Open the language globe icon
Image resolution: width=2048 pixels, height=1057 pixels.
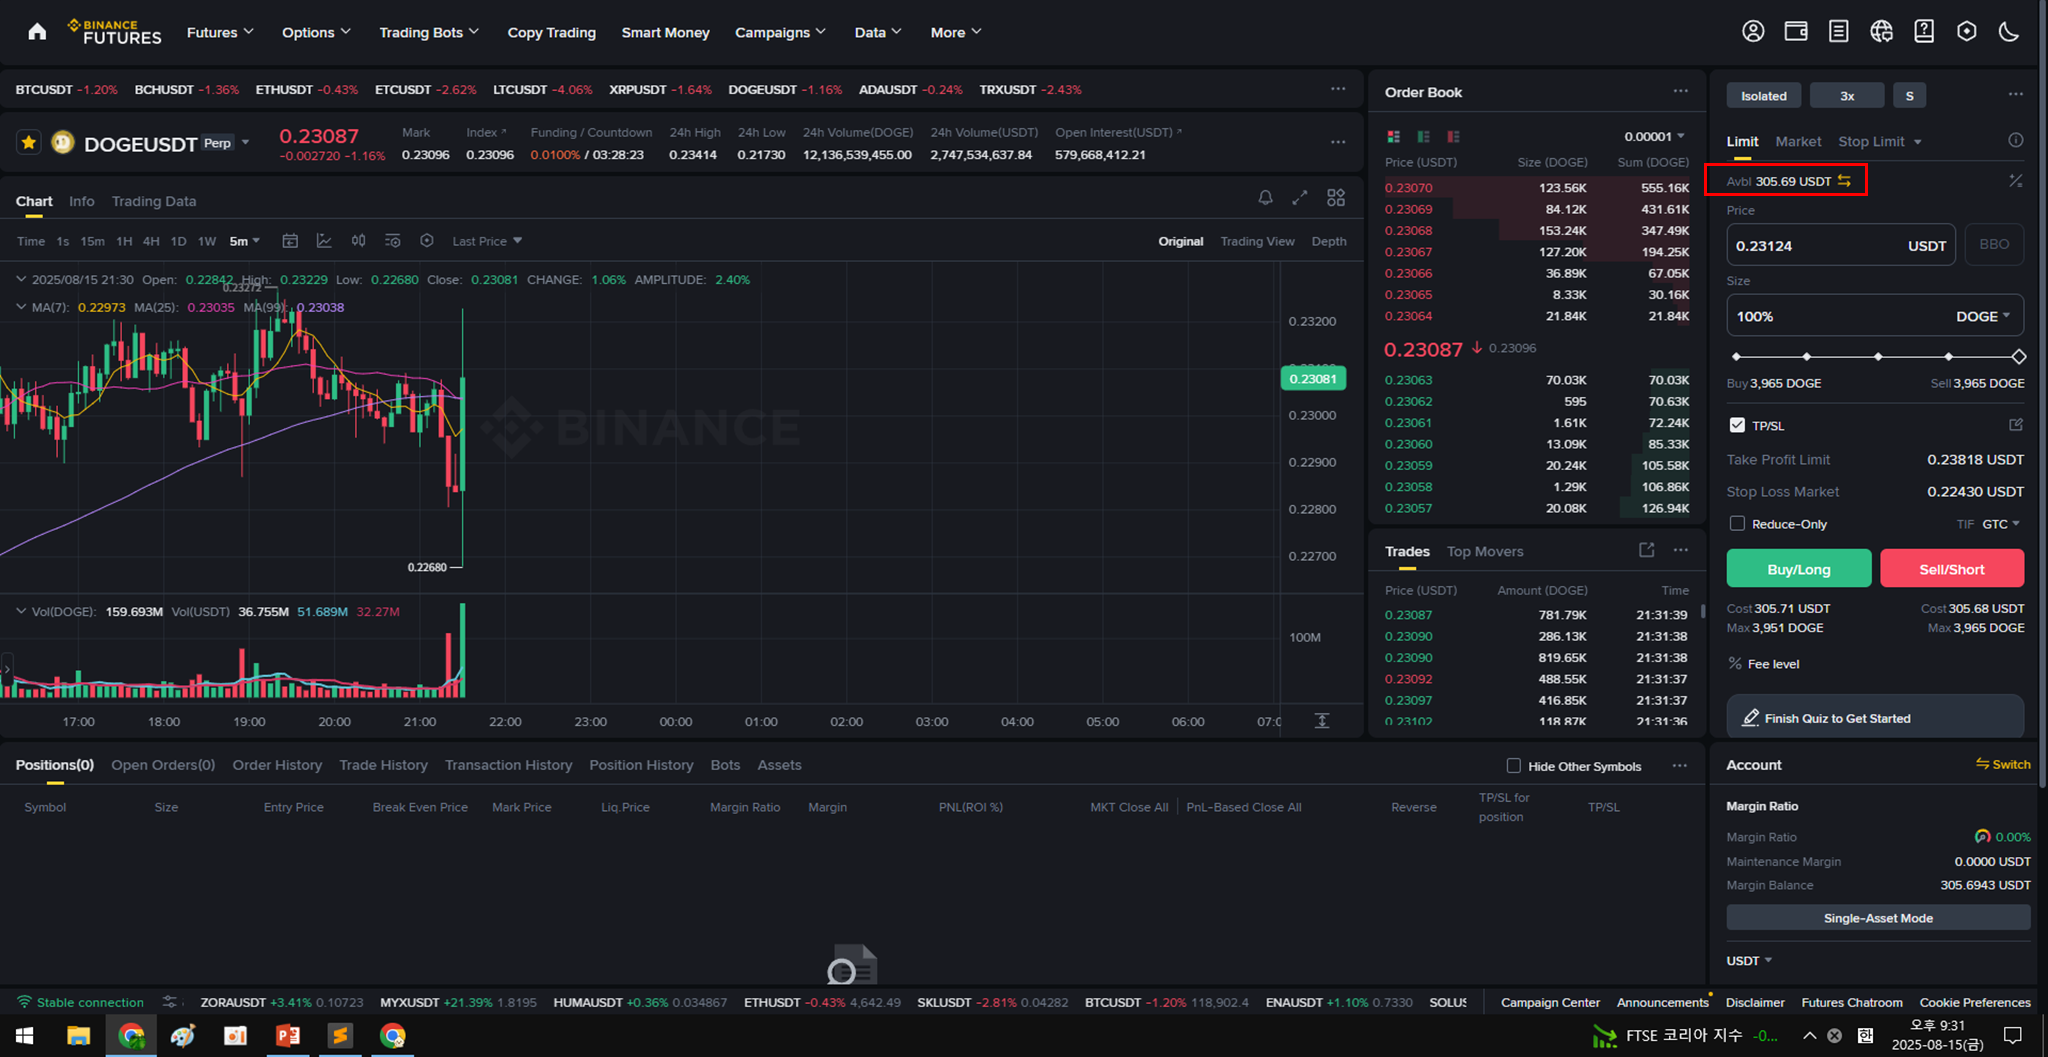click(1881, 32)
